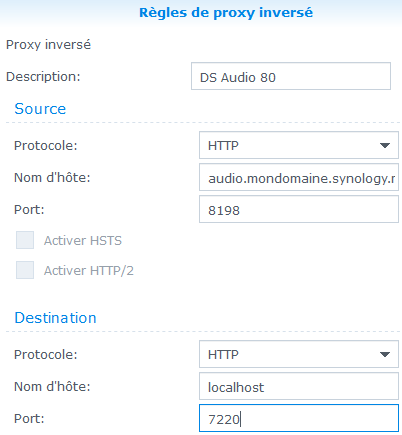Click the Destination Port: label
The image size is (402, 435).
pos(29,418)
